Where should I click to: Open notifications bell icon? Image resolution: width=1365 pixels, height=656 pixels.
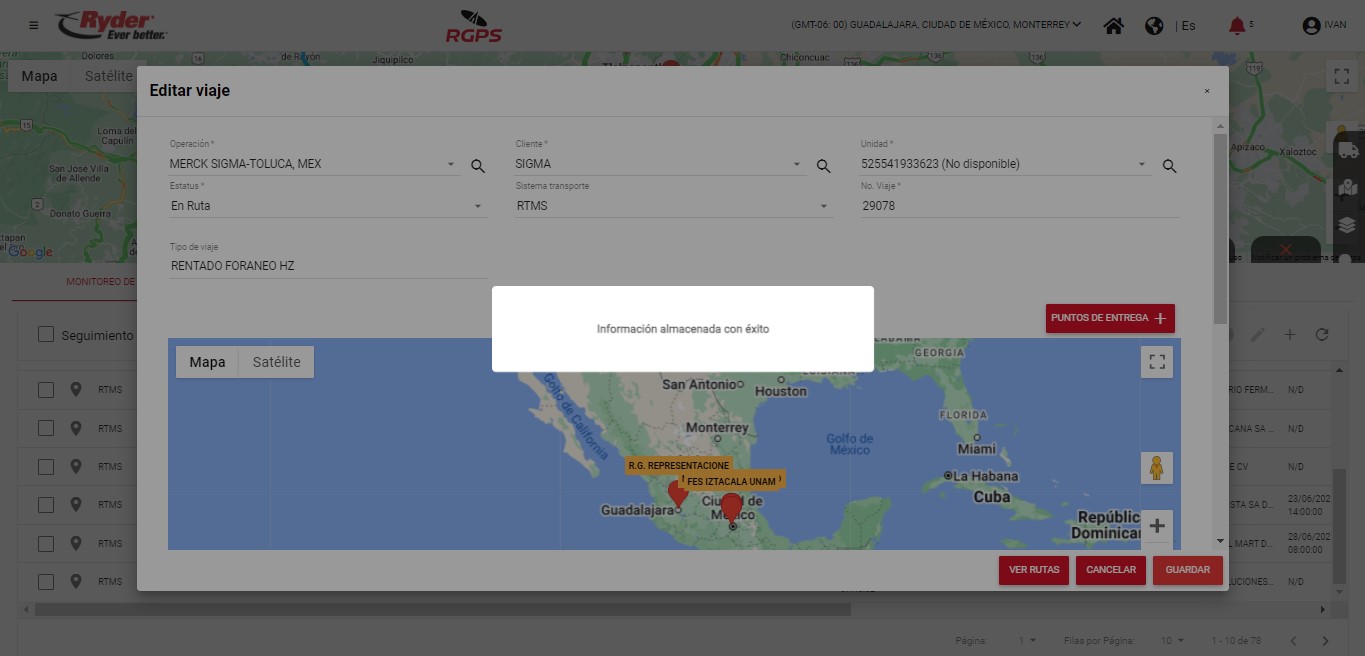point(1237,26)
